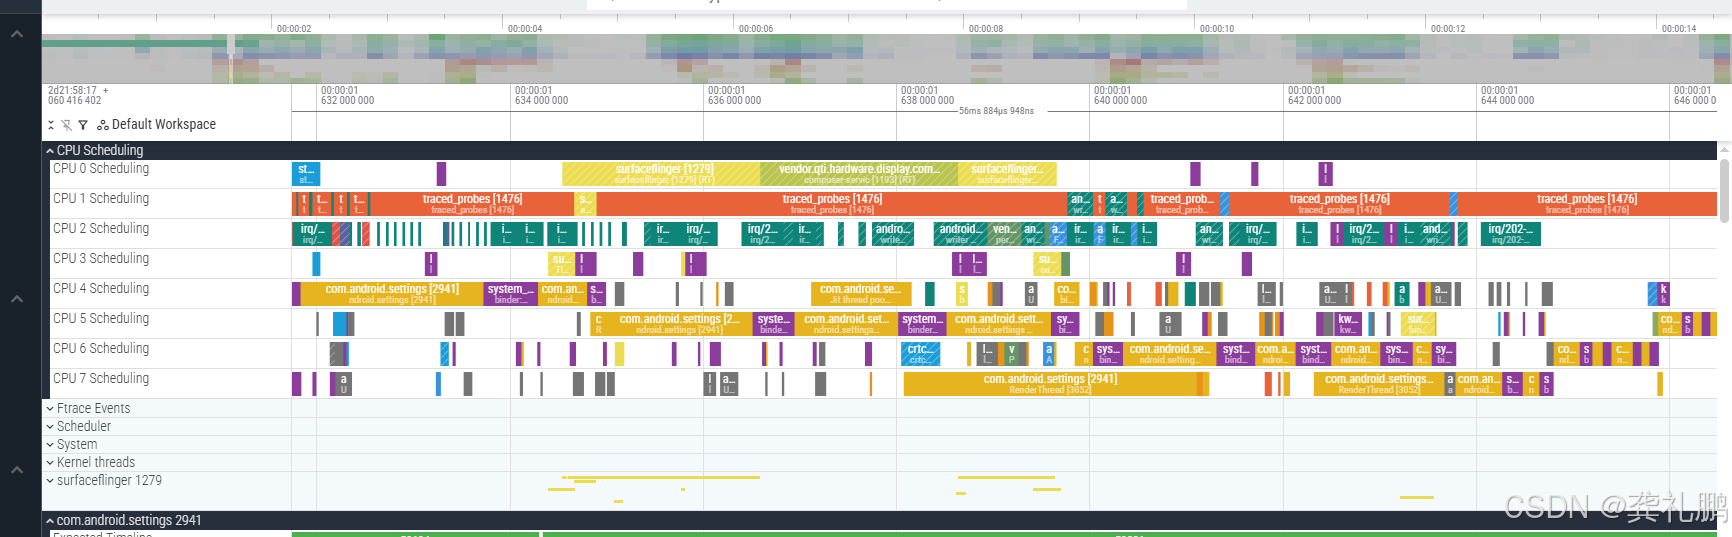Select the CPU 1 Scheduling track label
The width and height of the screenshot is (1732, 537).
[x=101, y=199]
